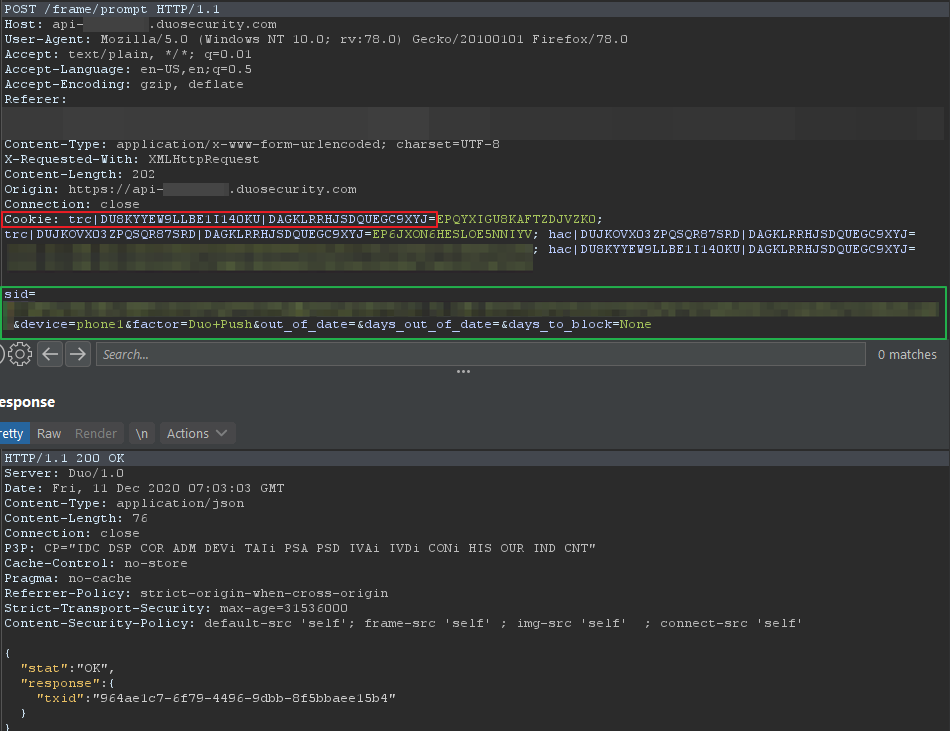The width and height of the screenshot is (950, 731).
Task: Switch to the Pretty view tab
Action: (12, 433)
